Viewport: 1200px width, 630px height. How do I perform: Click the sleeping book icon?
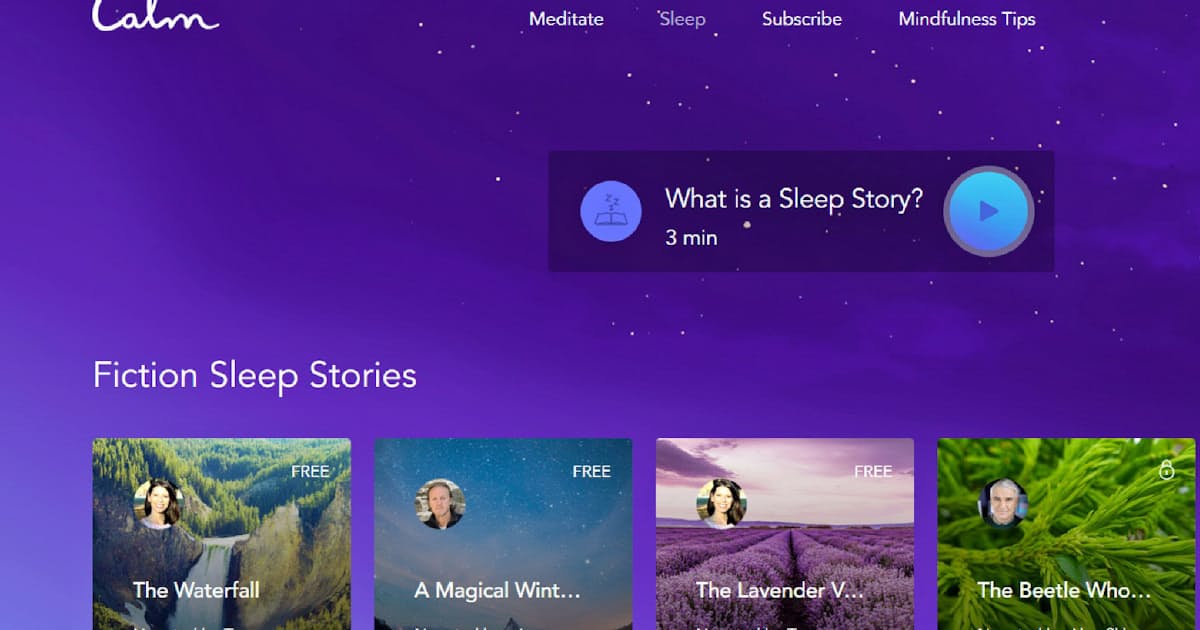point(611,211)
